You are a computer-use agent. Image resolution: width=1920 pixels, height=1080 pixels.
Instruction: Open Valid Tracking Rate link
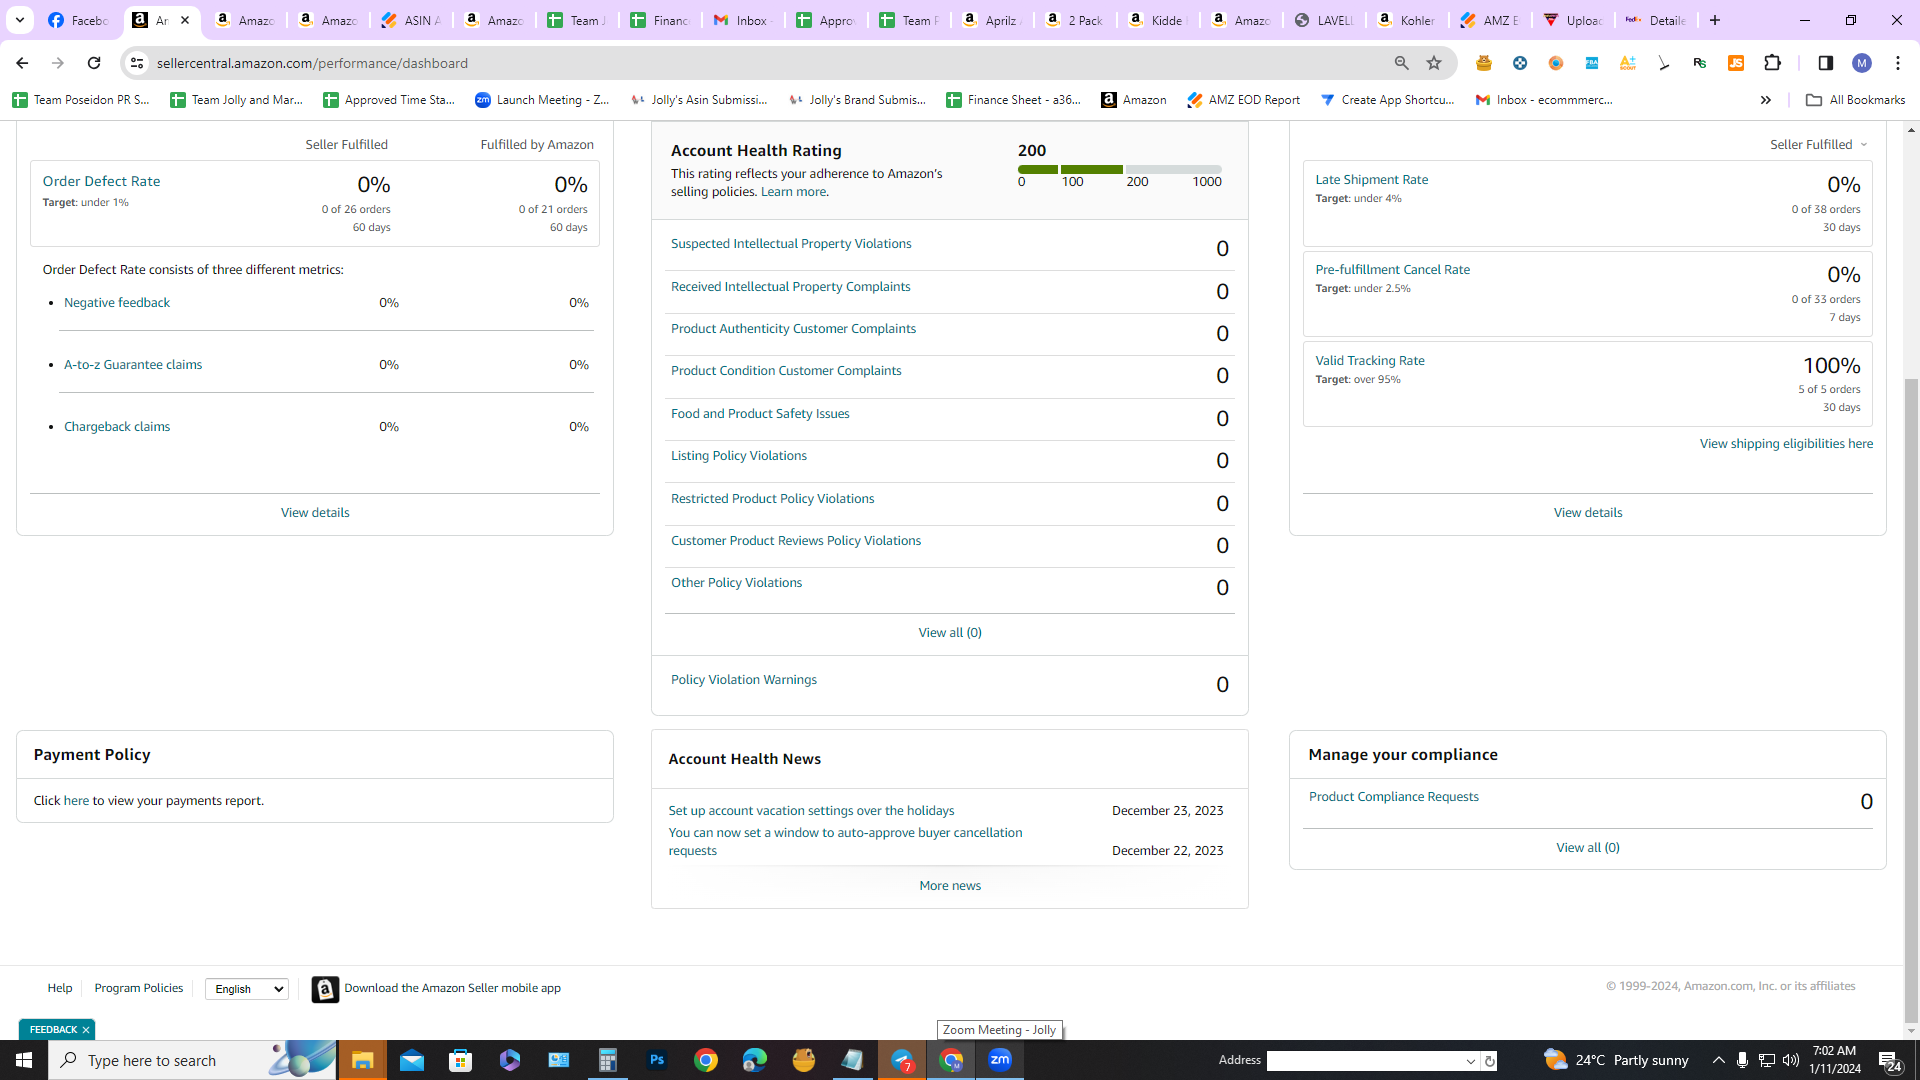[1370, 361]
